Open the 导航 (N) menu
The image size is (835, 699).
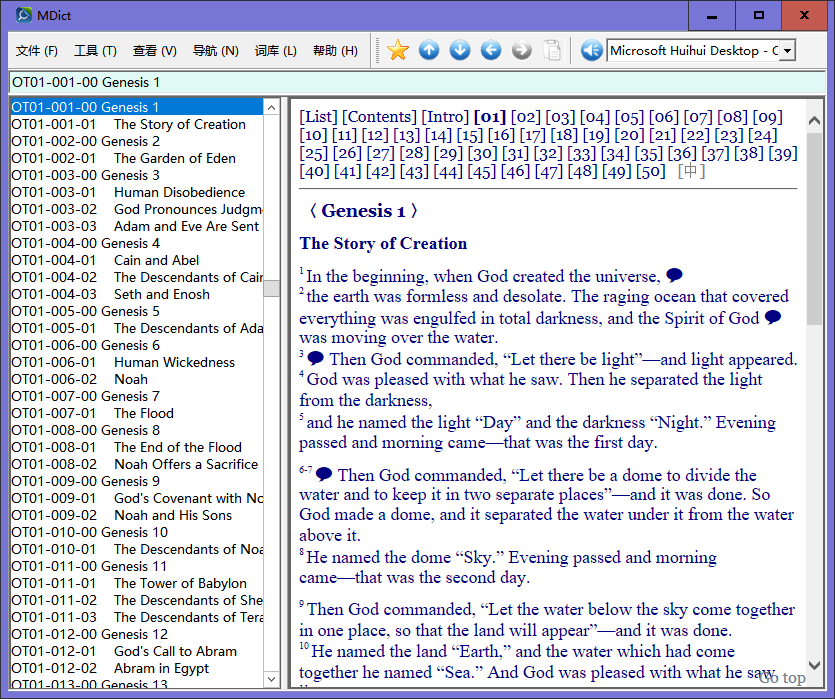(215, 51)
